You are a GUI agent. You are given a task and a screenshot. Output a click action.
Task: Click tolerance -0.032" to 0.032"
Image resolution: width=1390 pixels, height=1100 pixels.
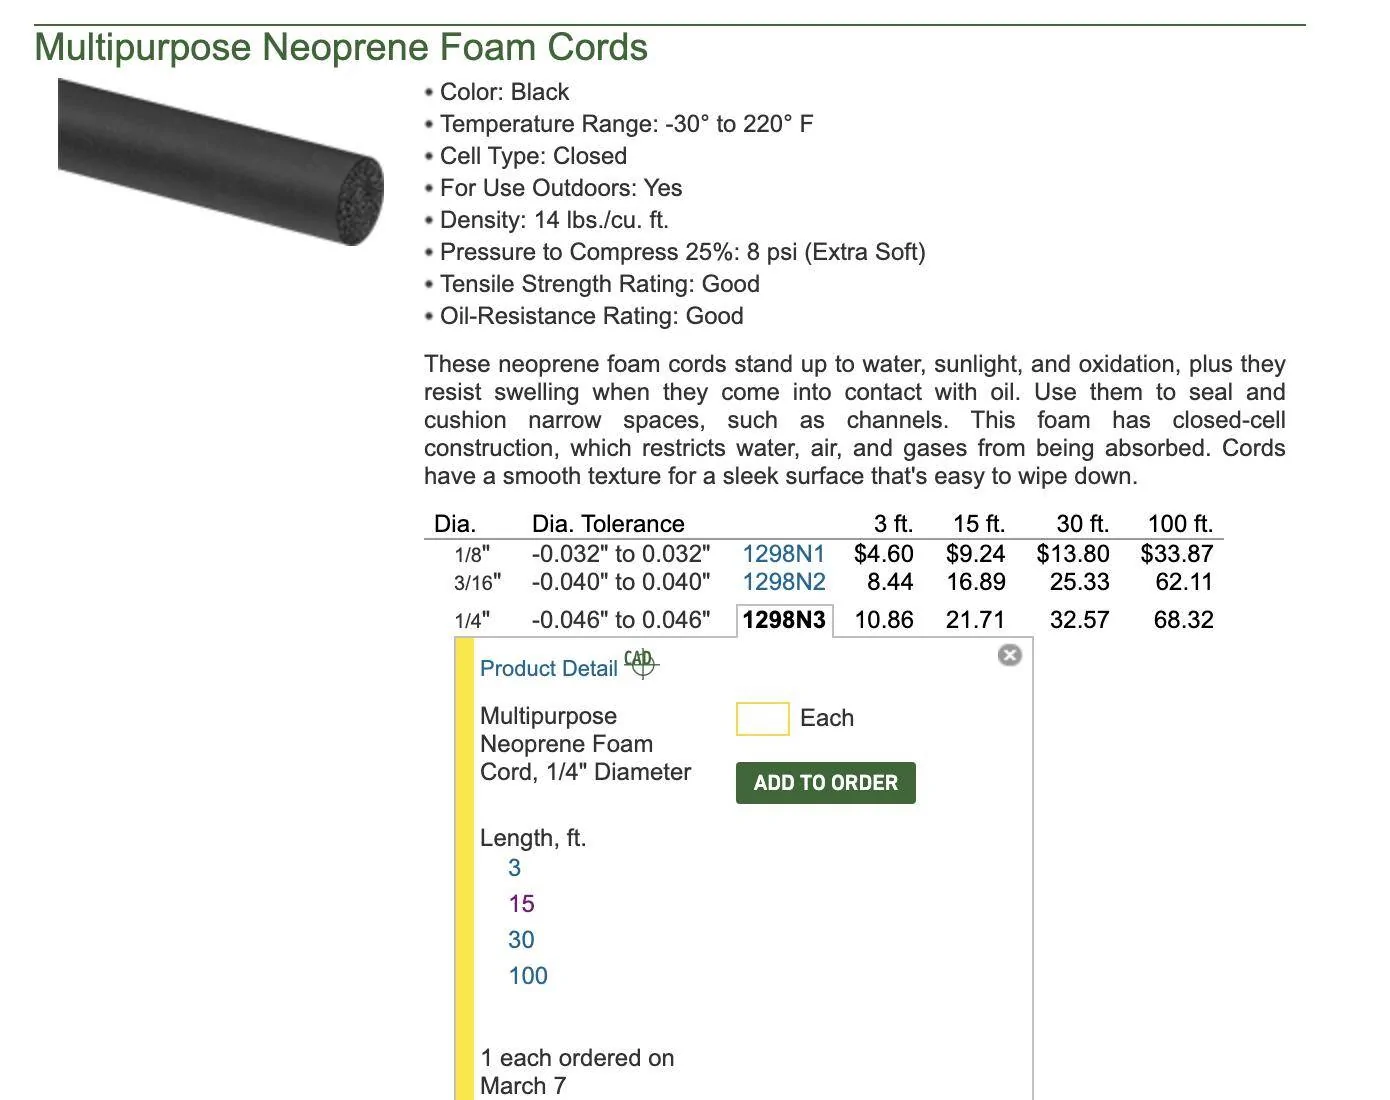tap(621, 554)
